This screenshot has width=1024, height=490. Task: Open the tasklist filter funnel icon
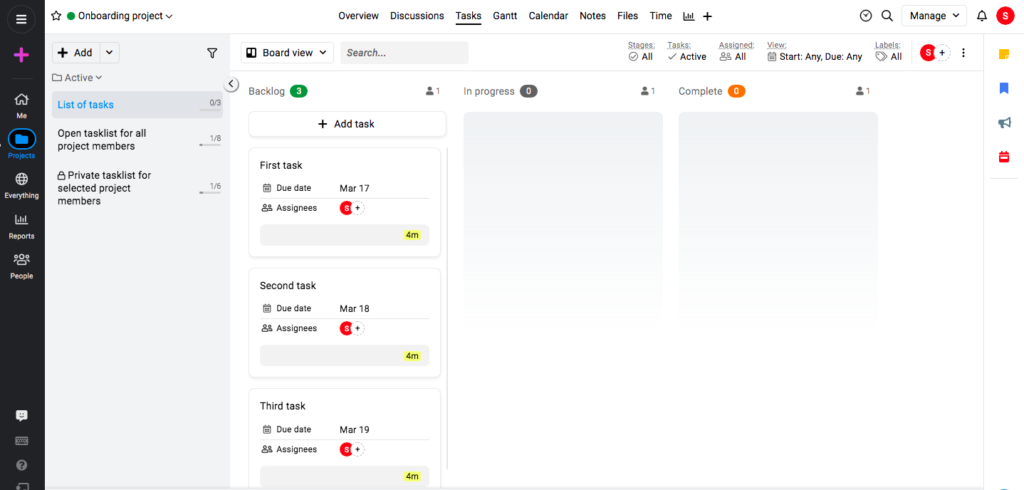[212, 53]
